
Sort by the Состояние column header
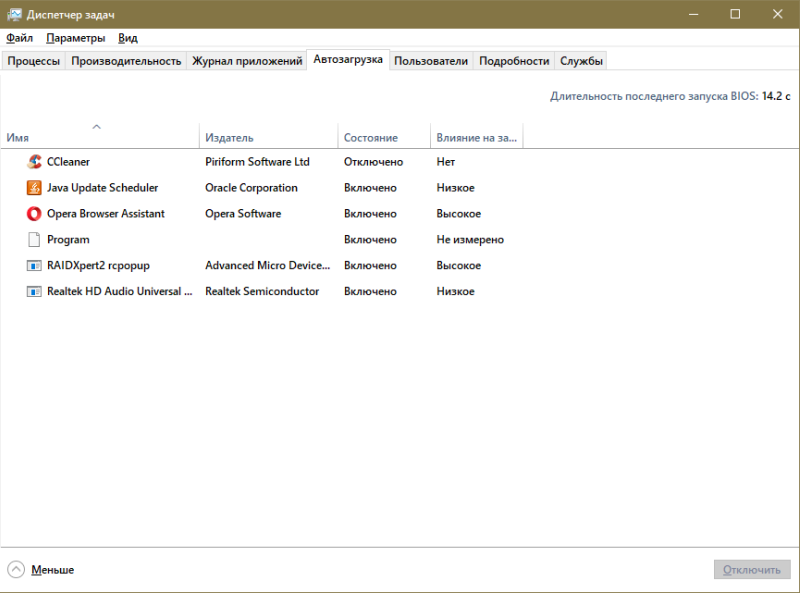point(384,136)
